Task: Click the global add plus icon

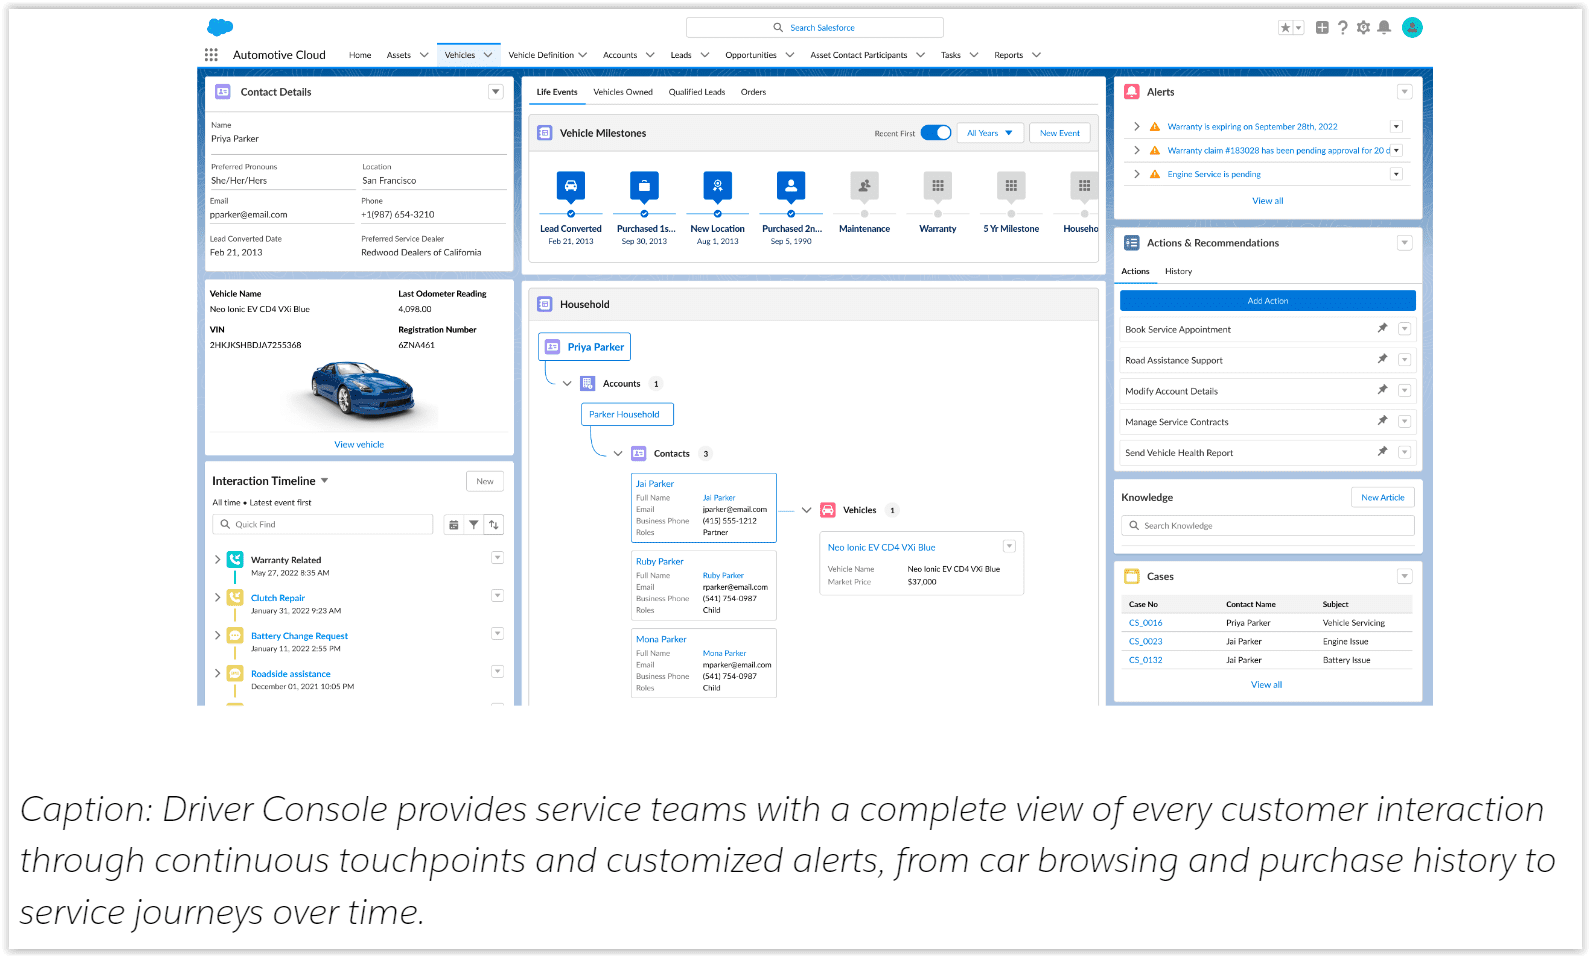Action: point(1322,28)
